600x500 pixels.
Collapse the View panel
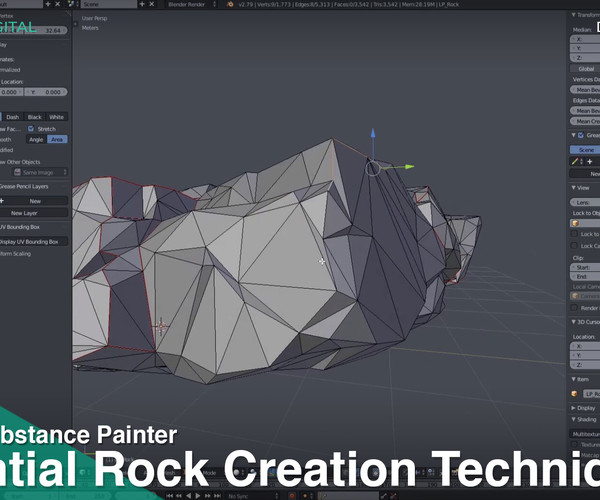[574, 188]
